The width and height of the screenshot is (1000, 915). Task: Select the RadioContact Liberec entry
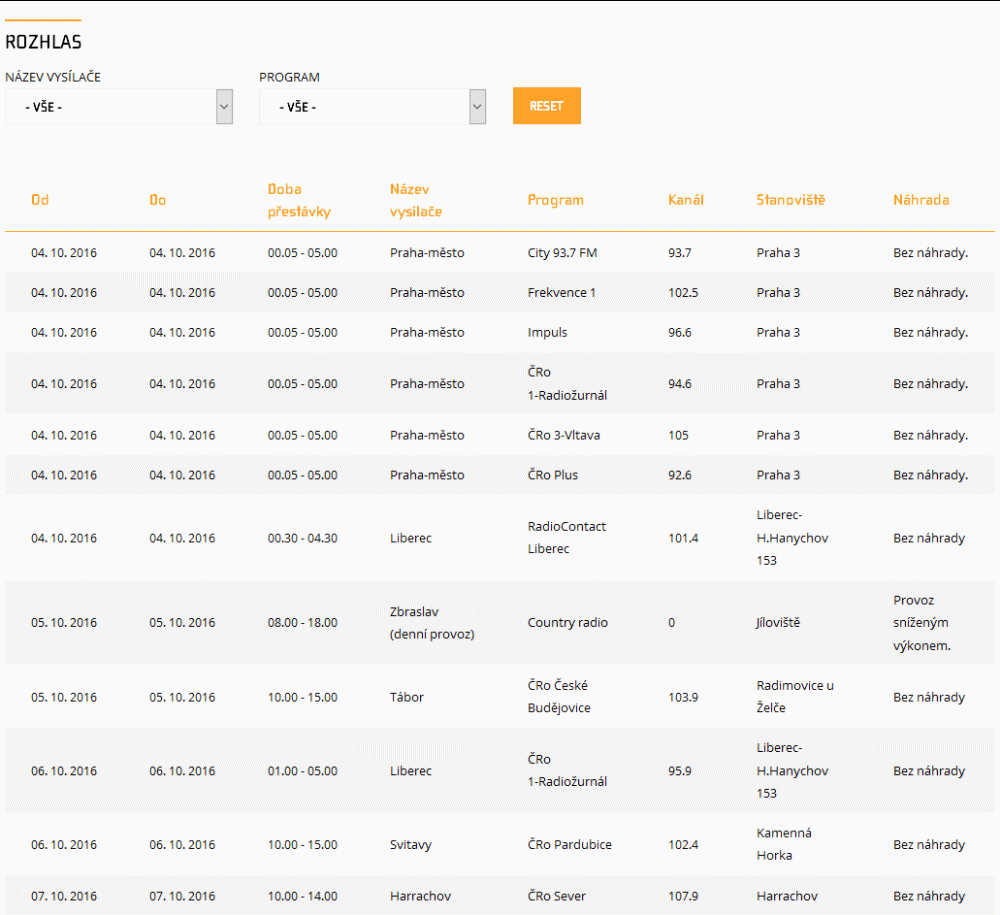pyautogui.click(x=567, y=538)
